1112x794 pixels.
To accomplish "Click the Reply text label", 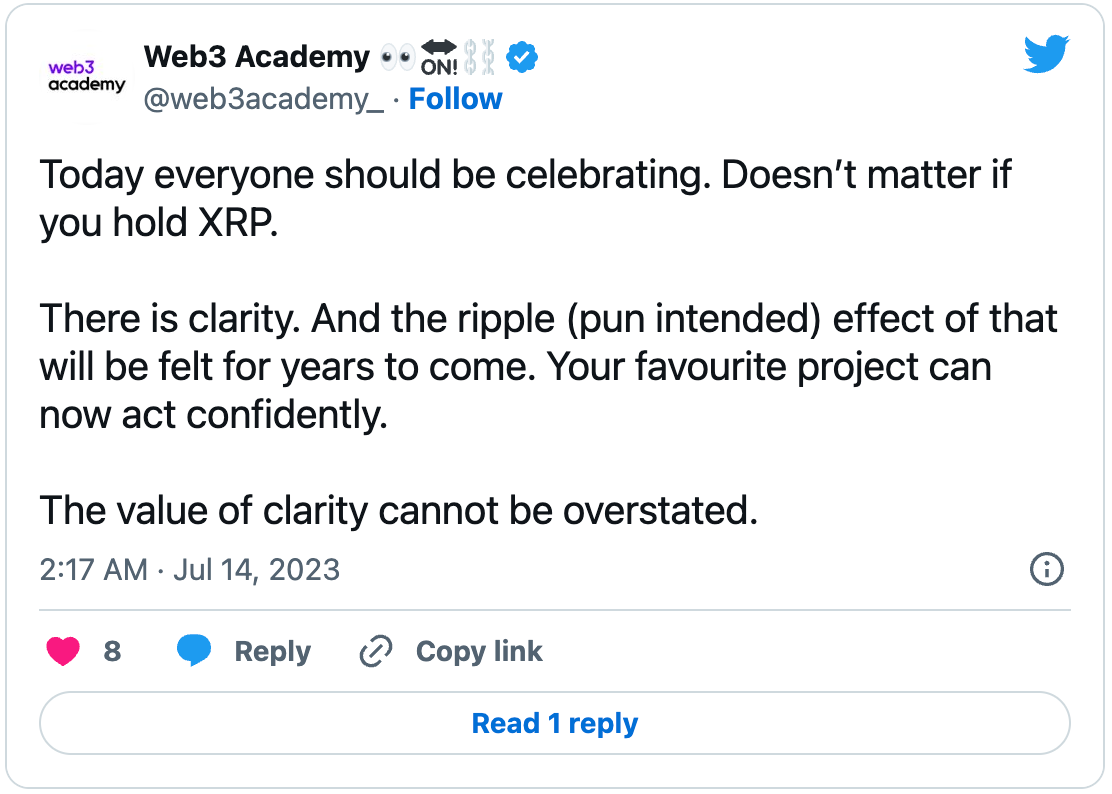I will [x=272, y=651].
